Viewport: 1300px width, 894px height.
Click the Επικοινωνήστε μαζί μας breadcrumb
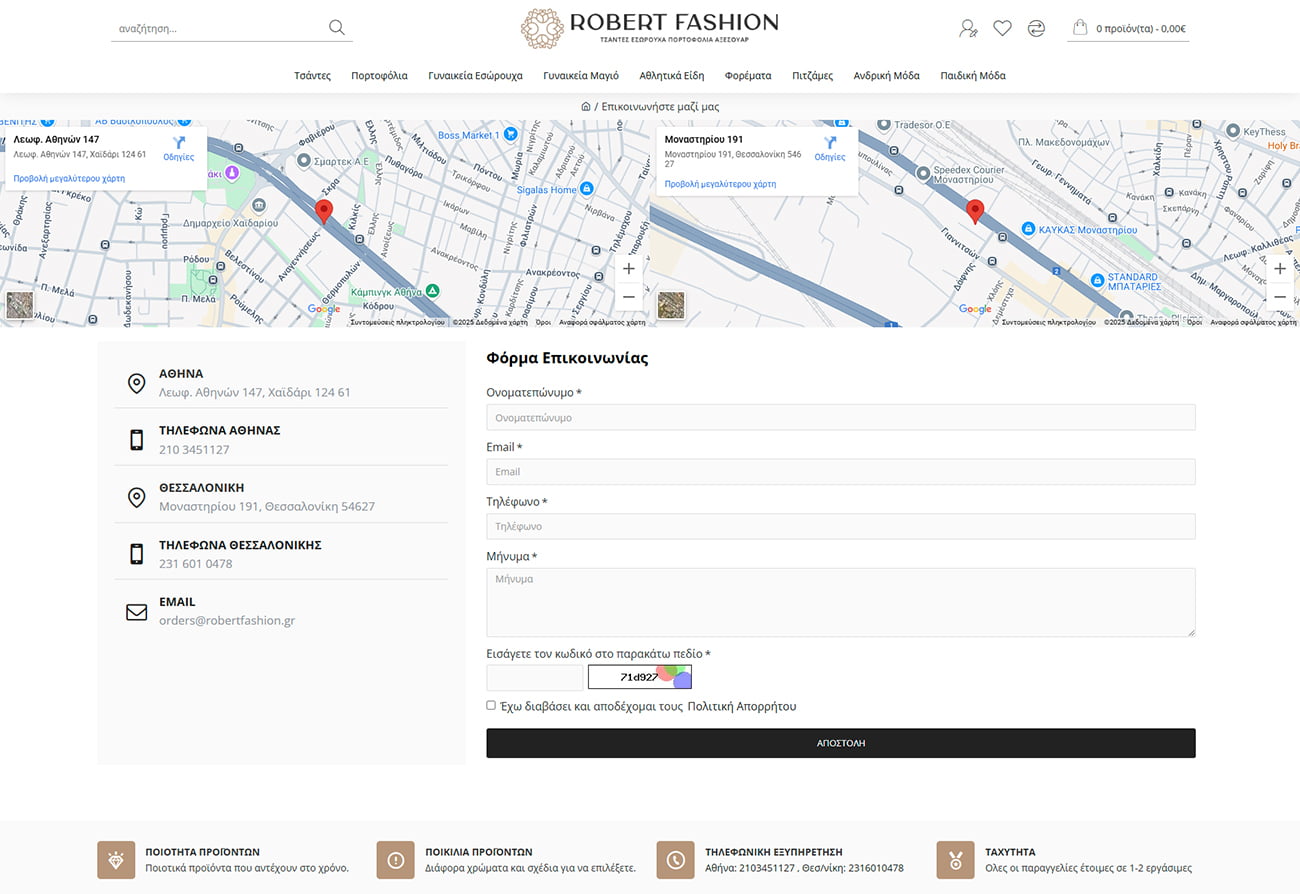coord(660,107)
